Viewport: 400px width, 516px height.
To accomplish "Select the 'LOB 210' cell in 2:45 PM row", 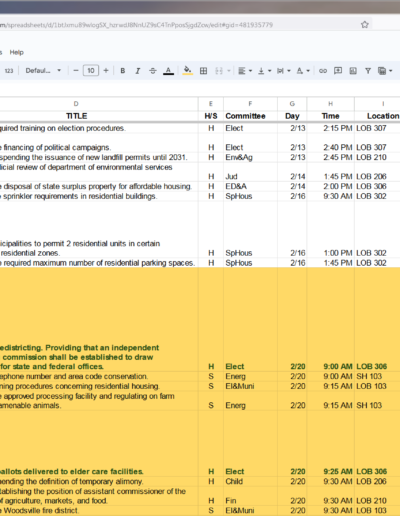I will pyautogui.click(x=377, y=157).
